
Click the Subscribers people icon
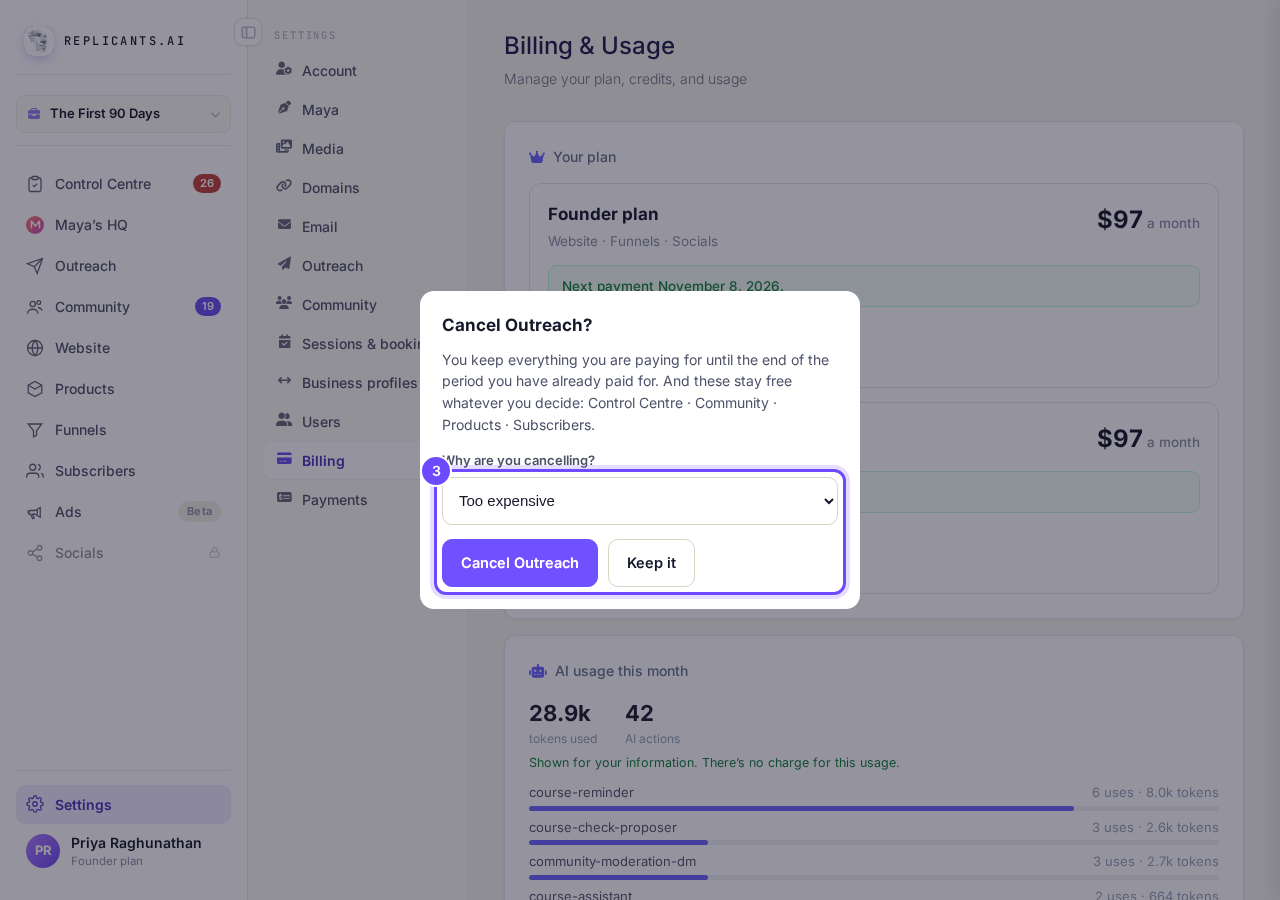click(35, 471)
